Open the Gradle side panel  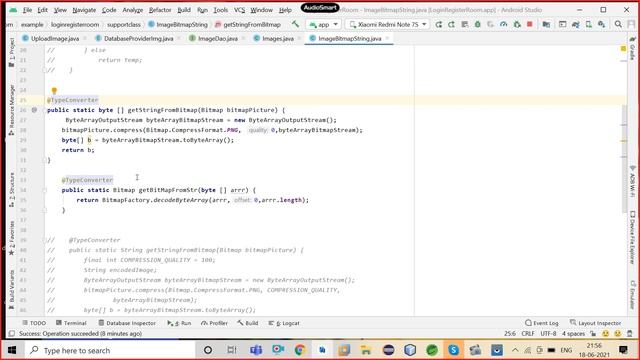(632, 48)
